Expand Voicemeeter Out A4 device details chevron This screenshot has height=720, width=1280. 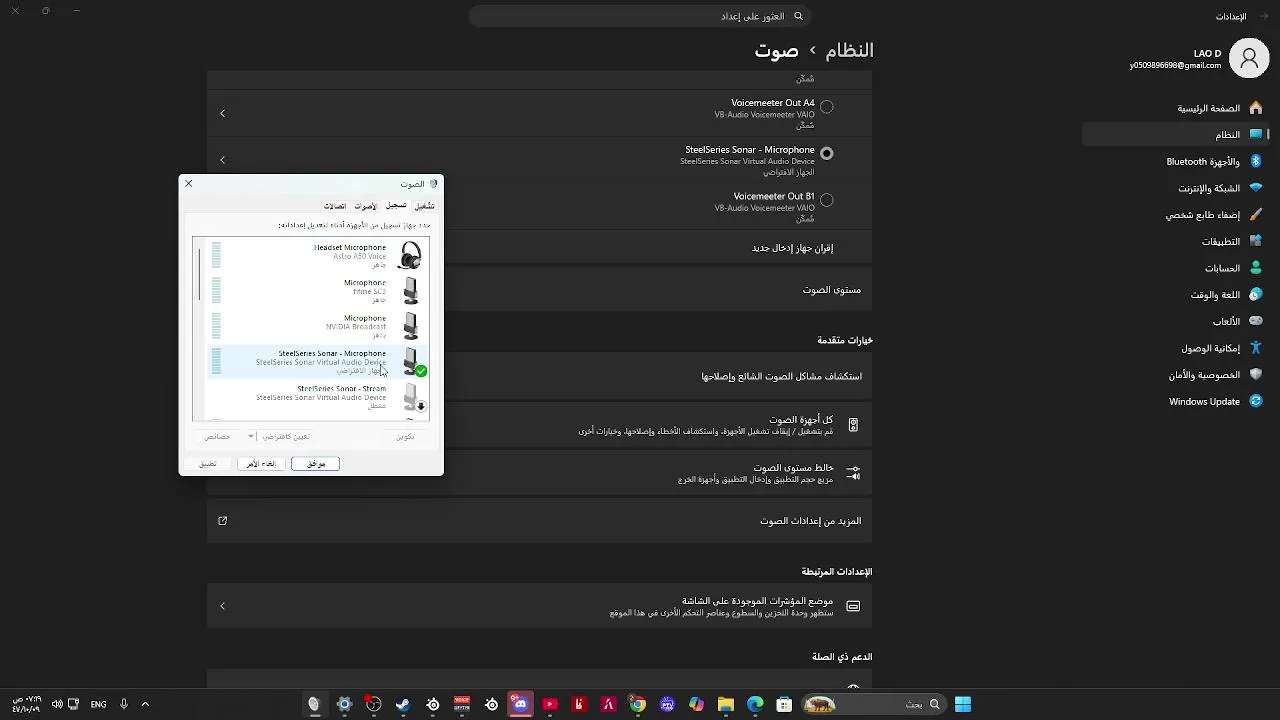[x=223, y=113]
